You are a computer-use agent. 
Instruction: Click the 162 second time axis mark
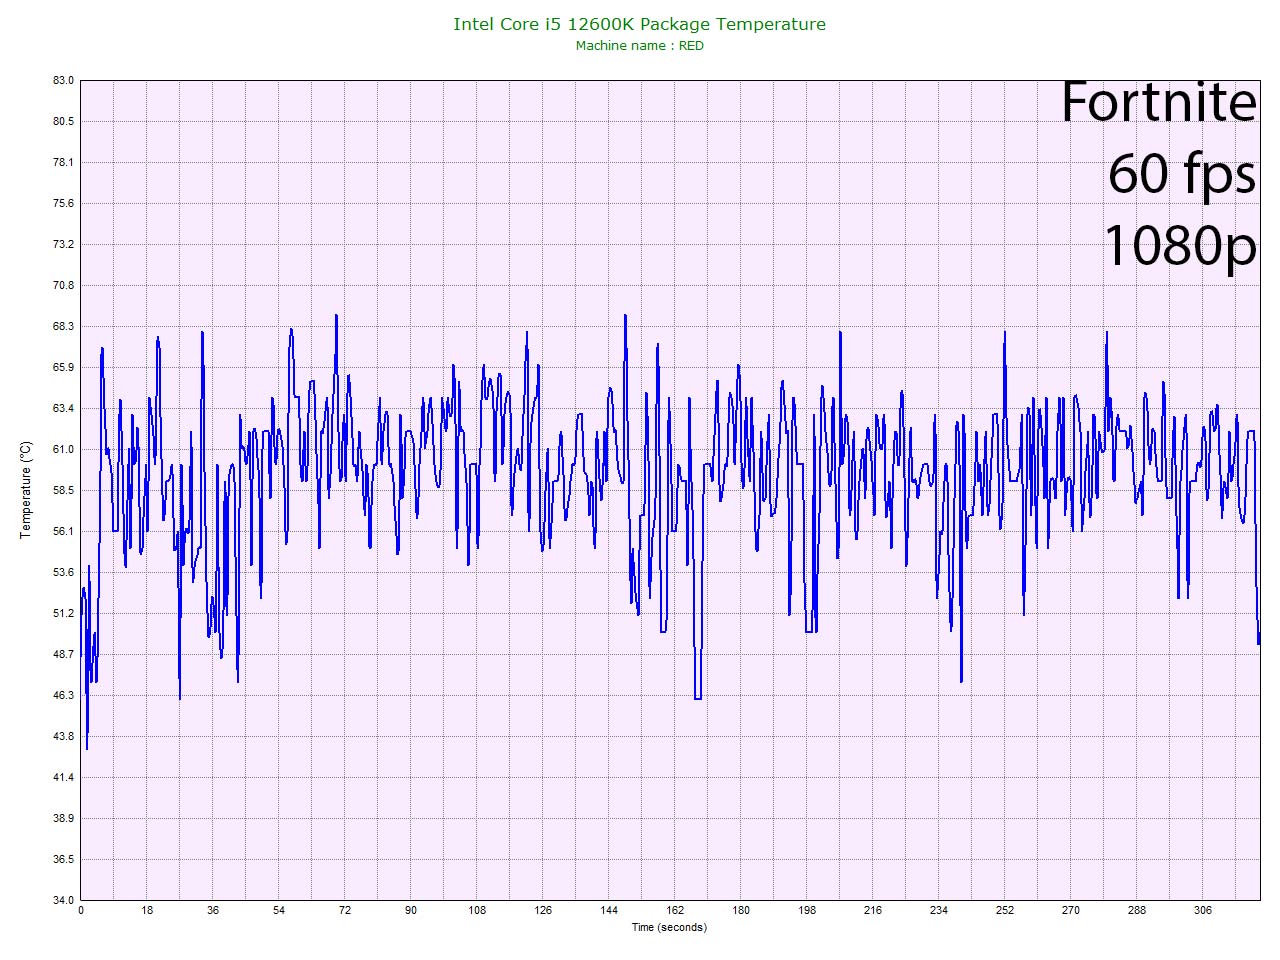(x=675, y=911)
